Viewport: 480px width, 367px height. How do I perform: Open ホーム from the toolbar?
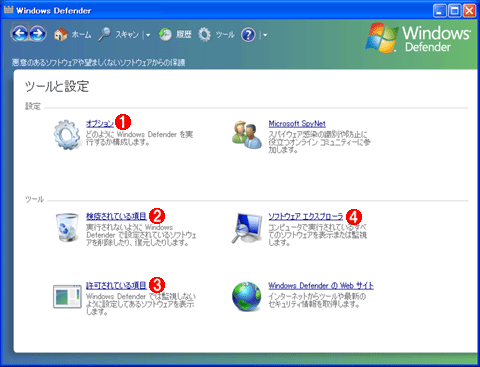click(x=81, y=35)
